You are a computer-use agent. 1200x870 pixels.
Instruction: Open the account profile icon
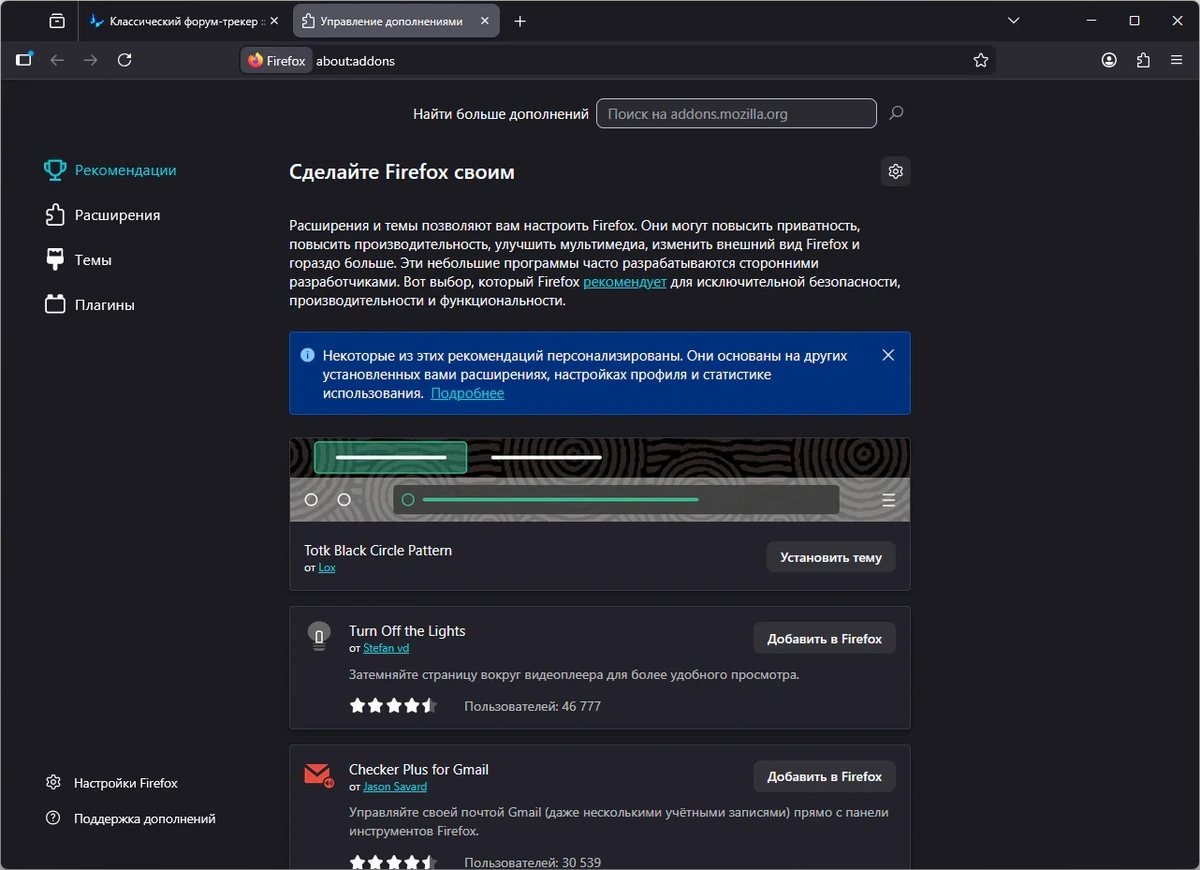[x=1109, y=60]
